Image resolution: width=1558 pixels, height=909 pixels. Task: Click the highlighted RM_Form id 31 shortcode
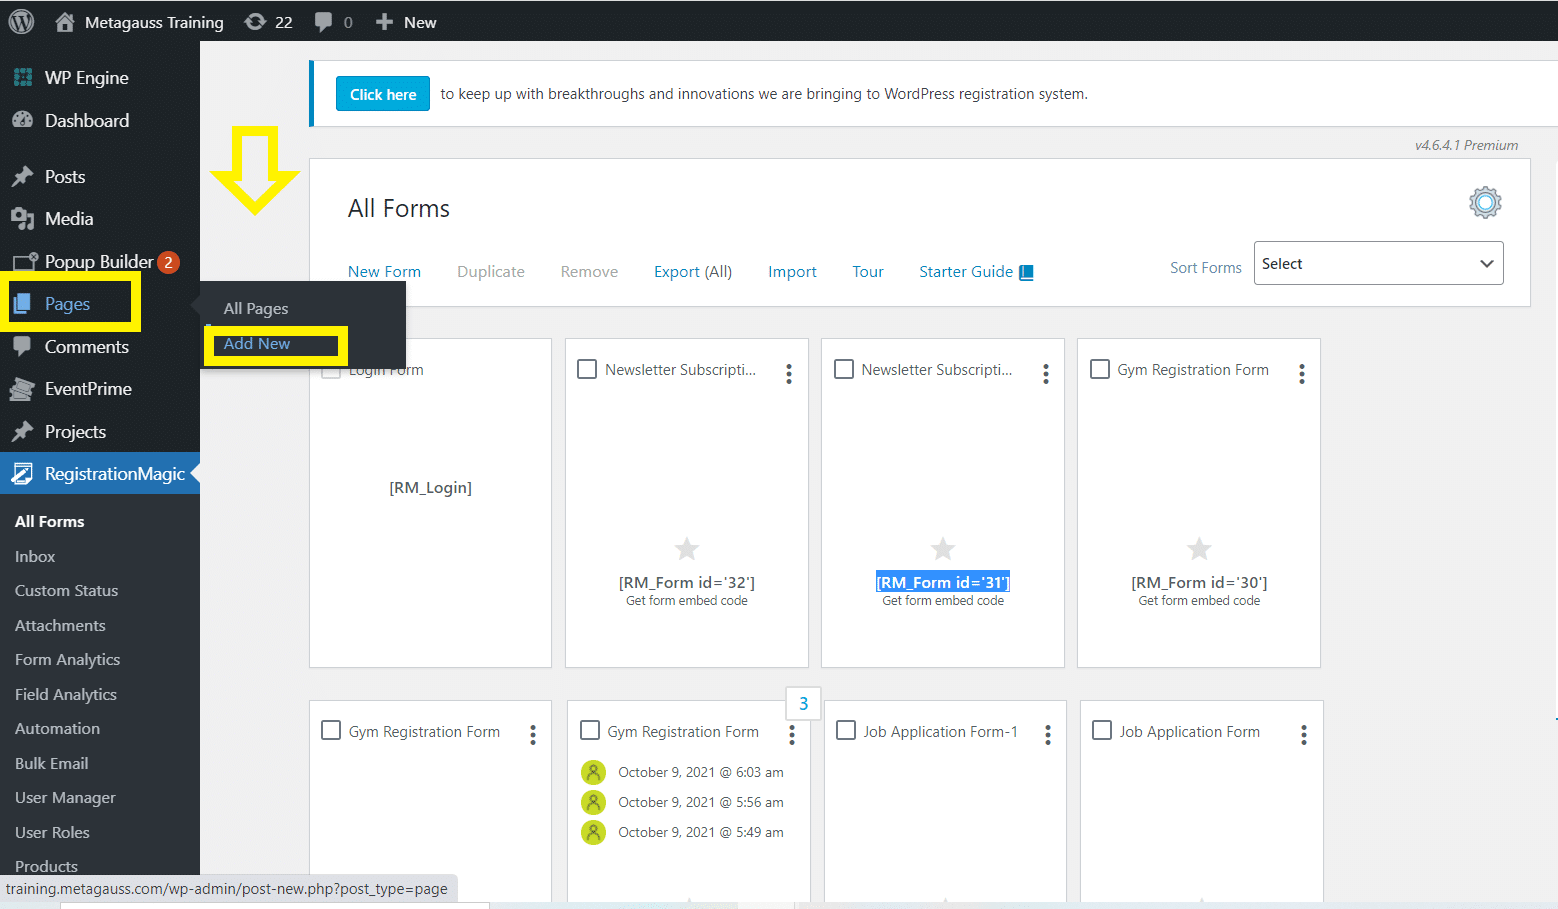coord(942,583)
